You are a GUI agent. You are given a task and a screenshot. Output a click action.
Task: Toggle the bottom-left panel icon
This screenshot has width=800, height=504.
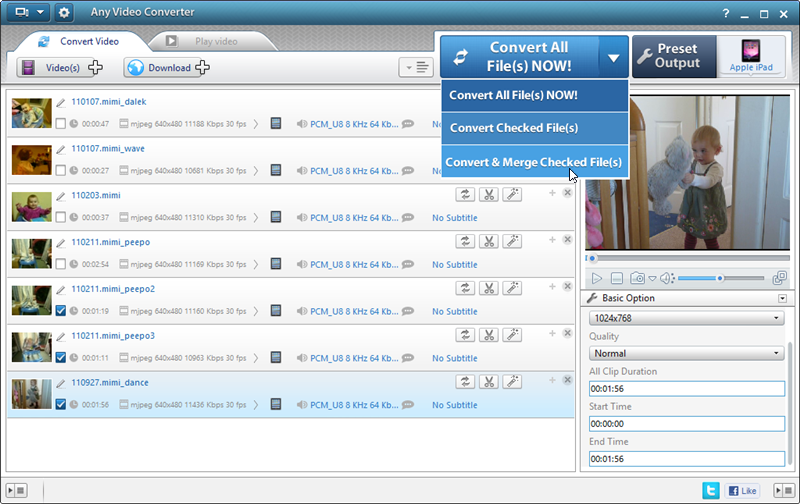(x=16, y=490)
